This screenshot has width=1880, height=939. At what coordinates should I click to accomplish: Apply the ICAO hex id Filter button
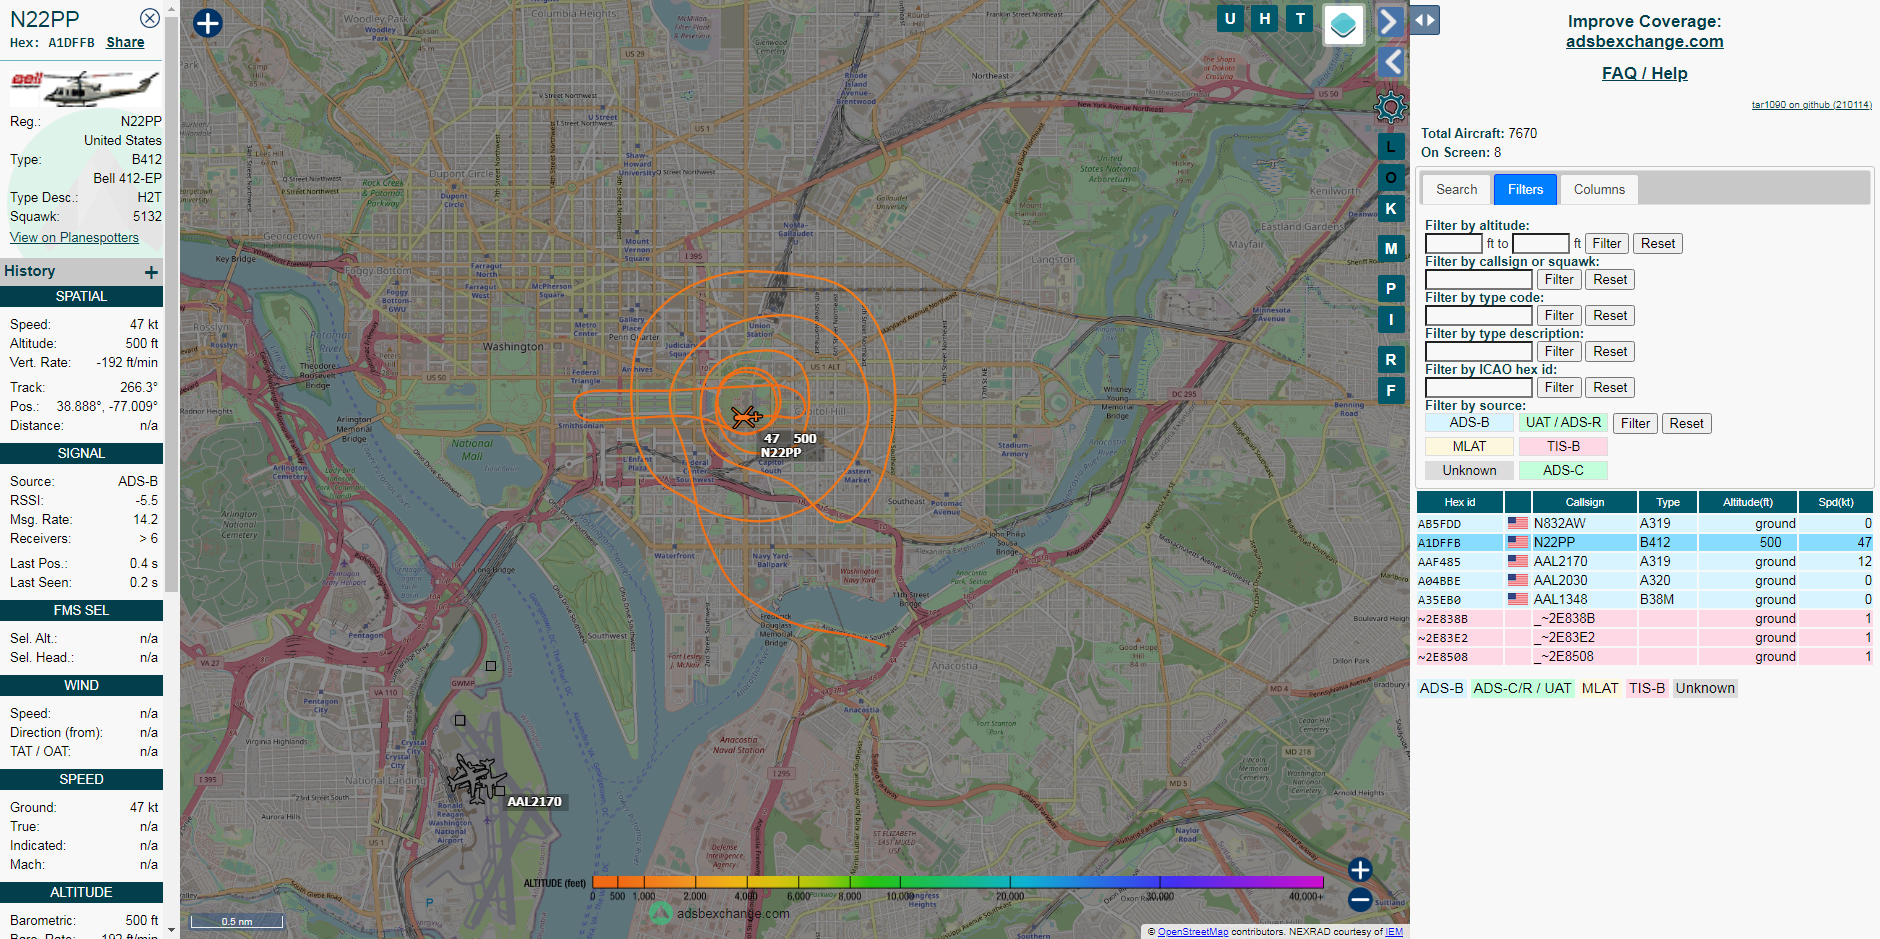click(1559, 388)
